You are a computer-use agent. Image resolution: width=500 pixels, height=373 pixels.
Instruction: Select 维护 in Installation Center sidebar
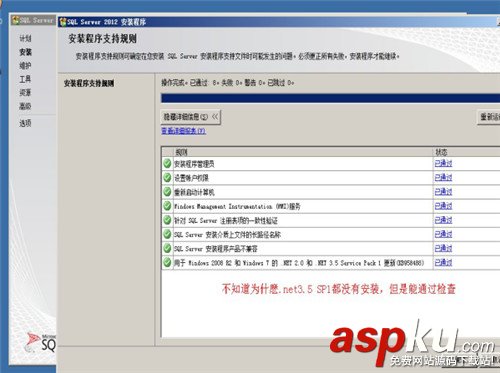click(25, 65)
